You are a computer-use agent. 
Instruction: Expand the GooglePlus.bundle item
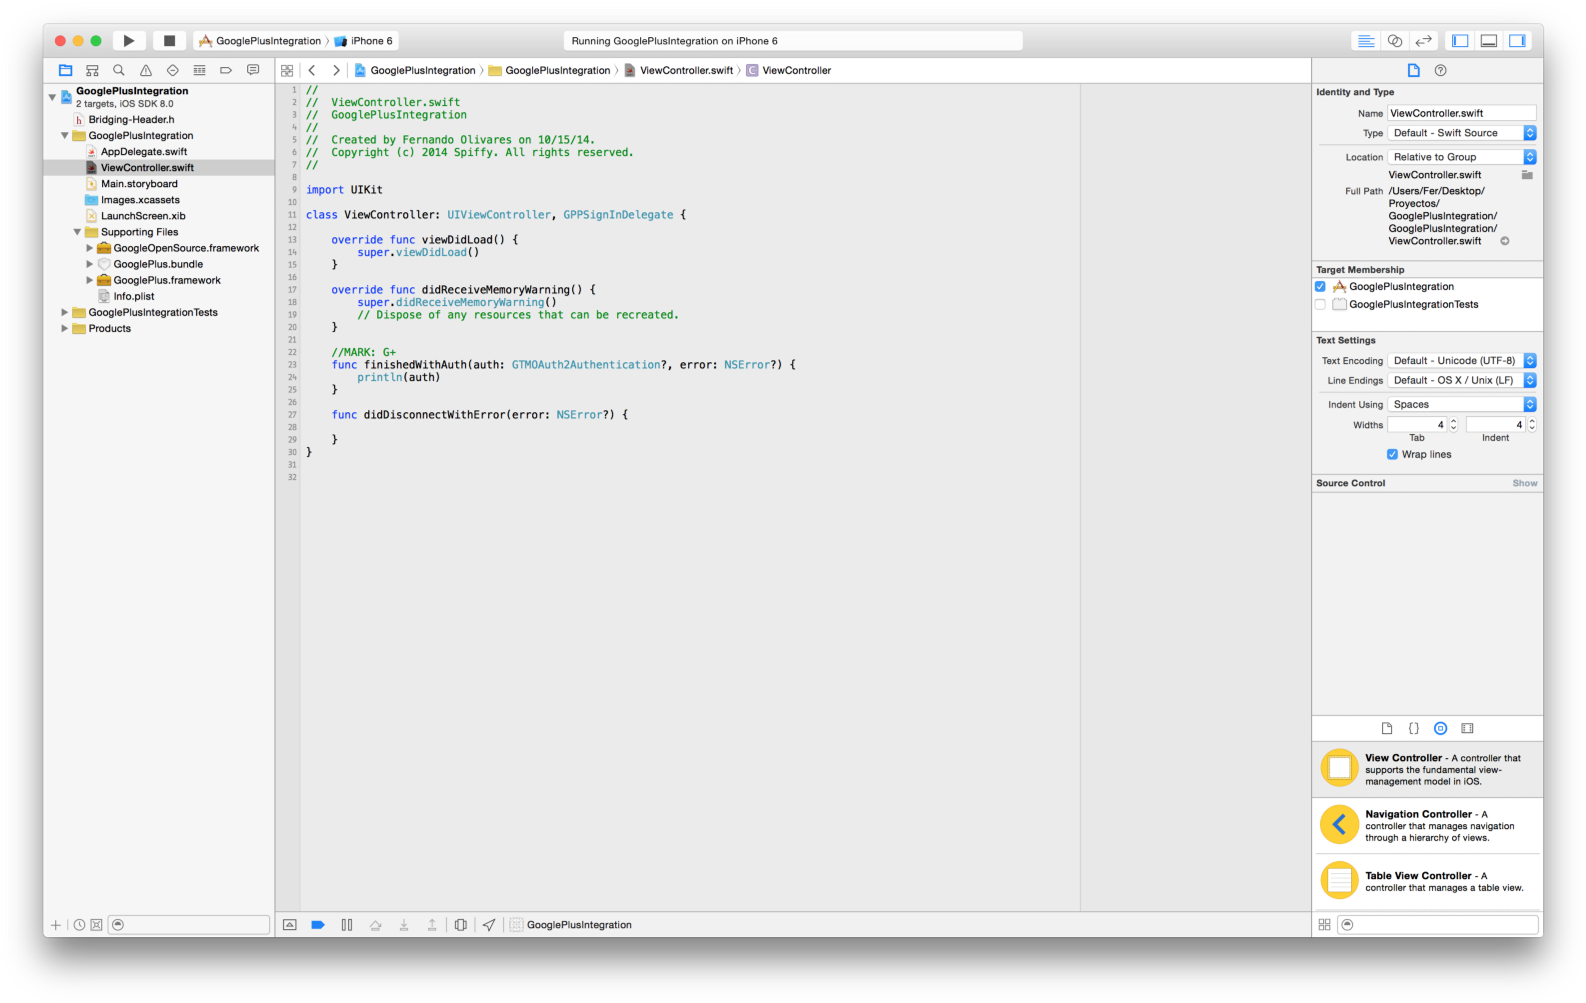89,264
